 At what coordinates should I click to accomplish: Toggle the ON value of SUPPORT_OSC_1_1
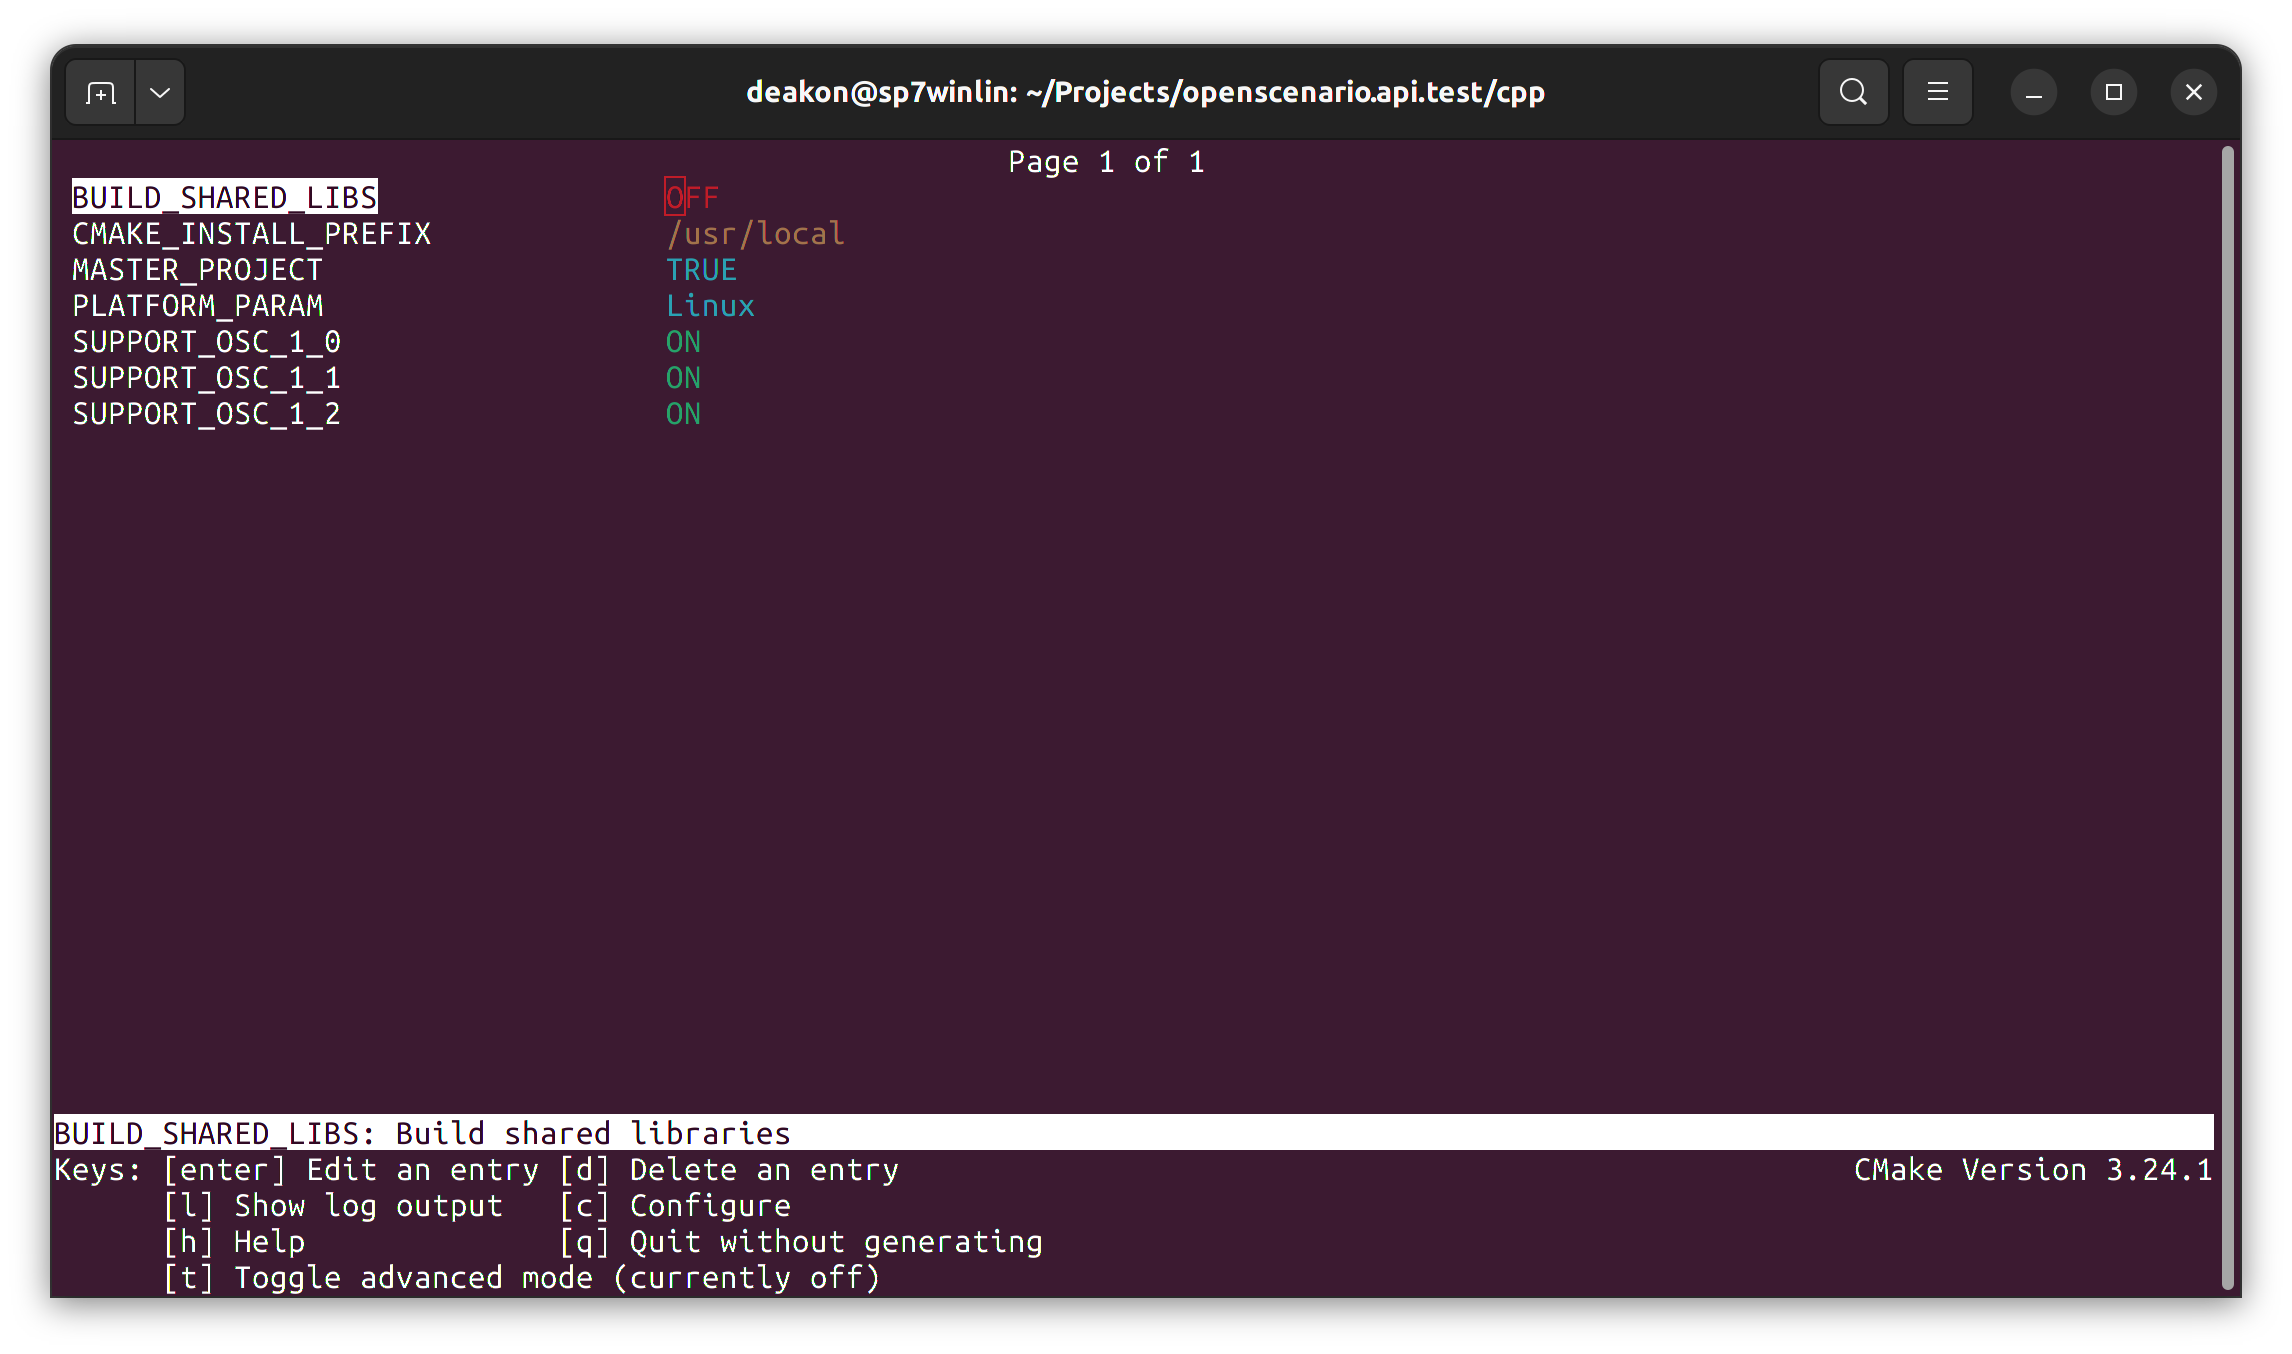(683, 377)
